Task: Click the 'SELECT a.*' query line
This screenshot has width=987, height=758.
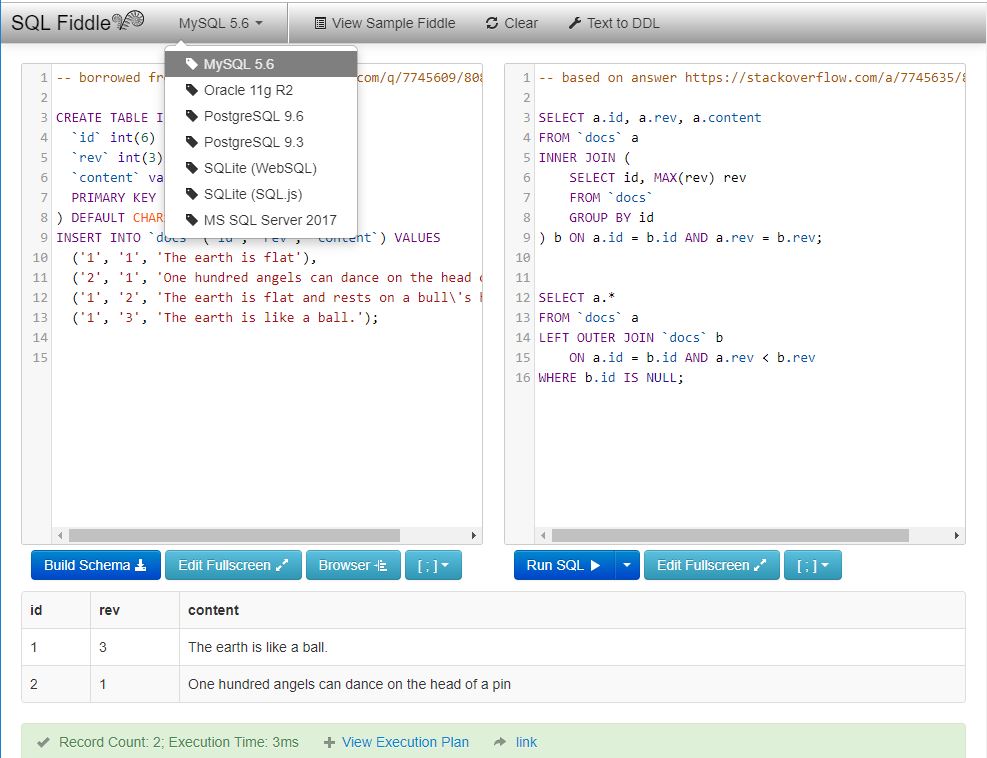Action: pos(577,297)
